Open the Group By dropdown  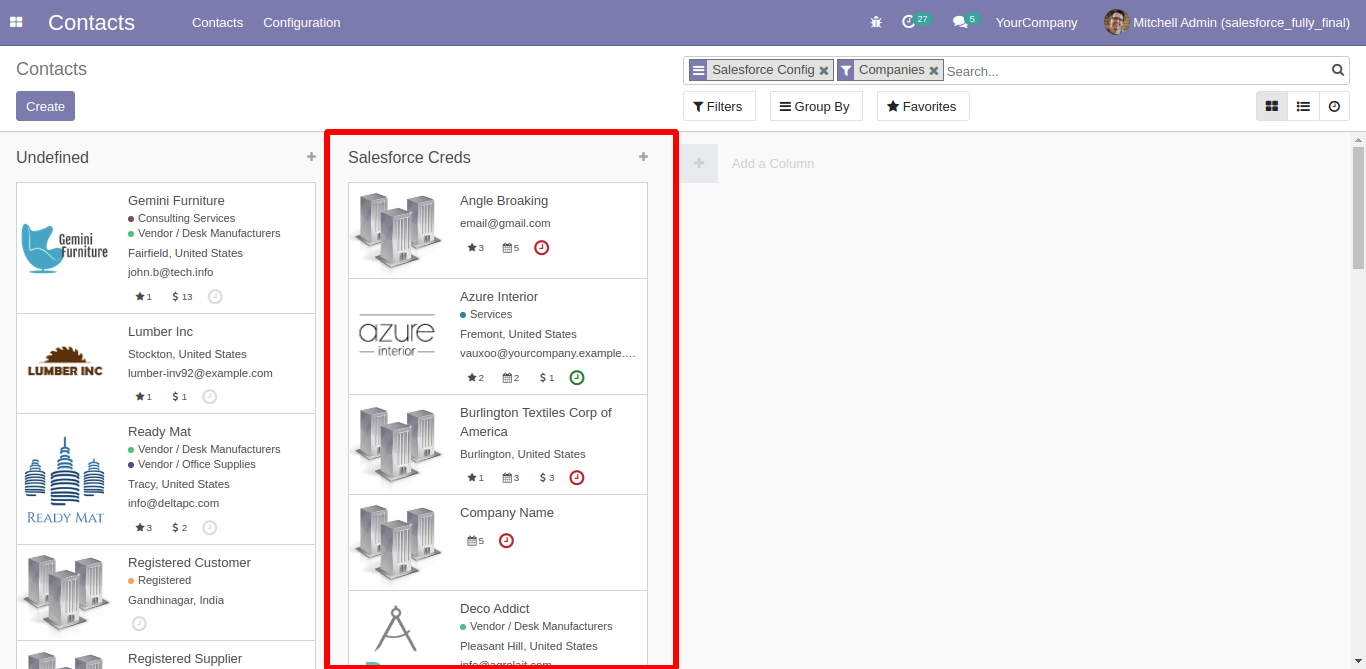point(816,106)
